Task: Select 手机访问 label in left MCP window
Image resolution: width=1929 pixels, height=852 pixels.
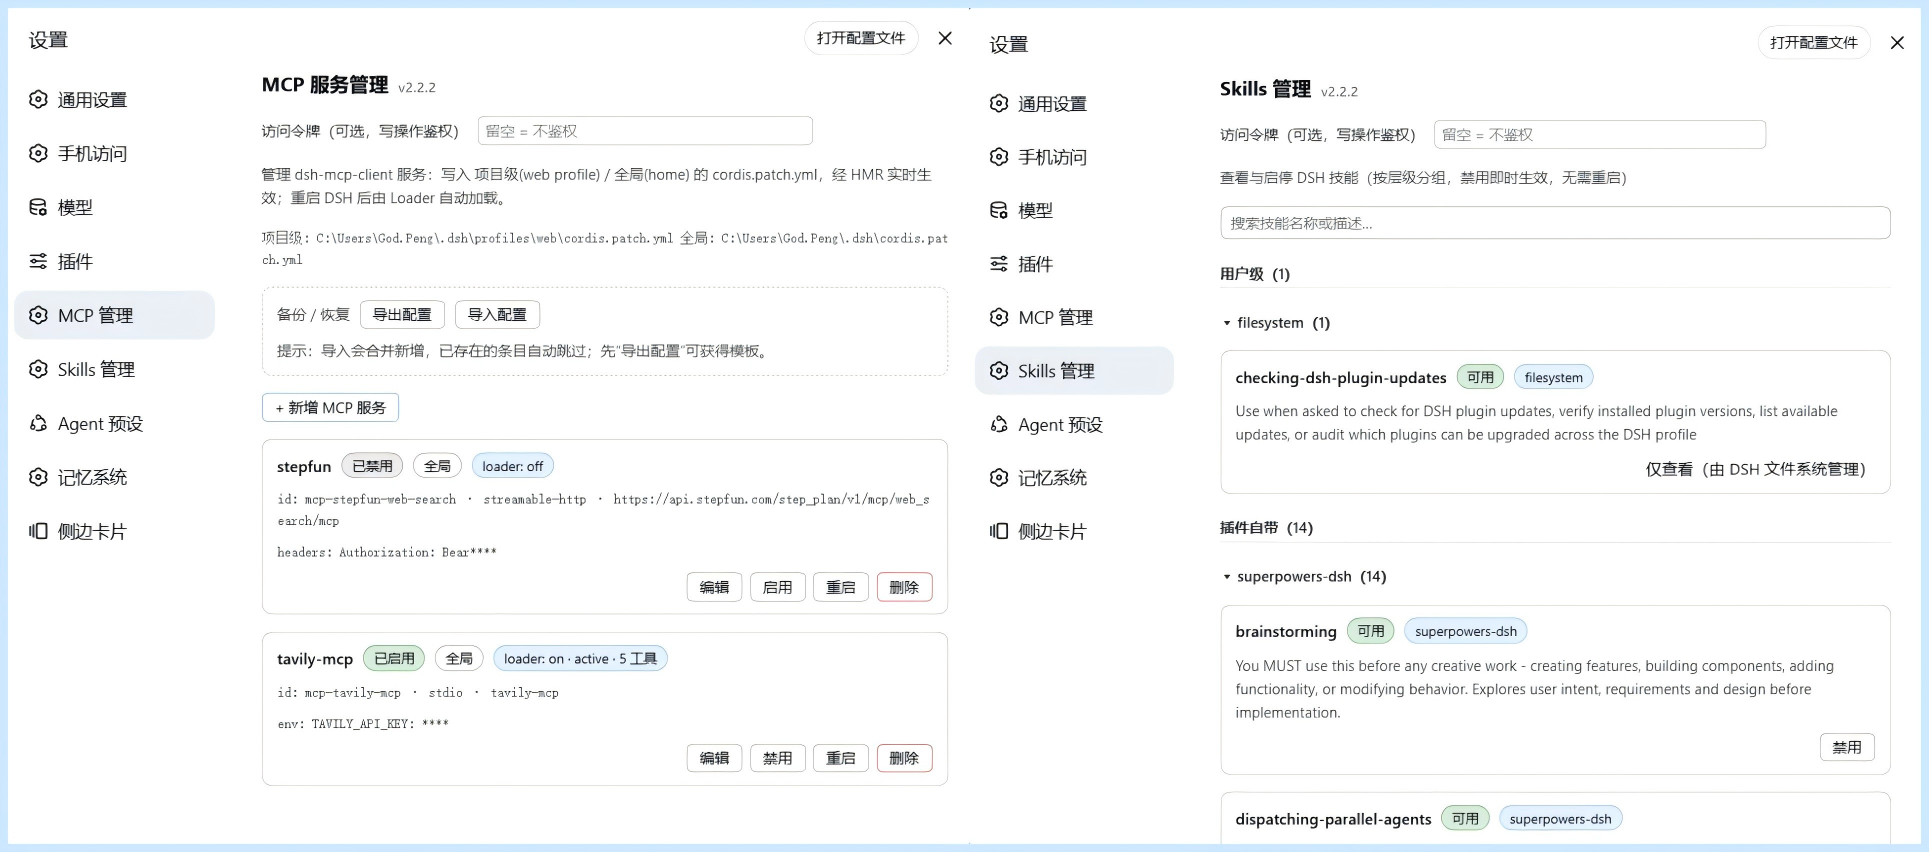Action: [x=92, y=154]
